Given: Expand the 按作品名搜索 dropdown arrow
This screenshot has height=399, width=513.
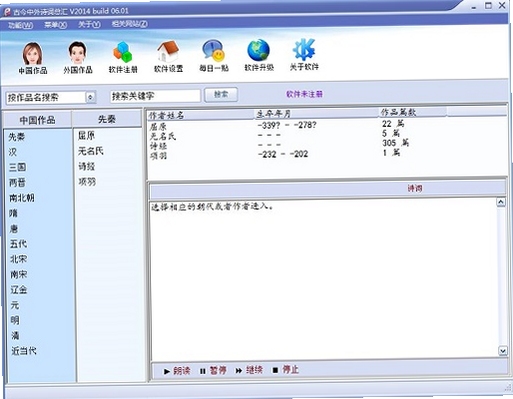Looking at the screenshot, I should 90,97.
